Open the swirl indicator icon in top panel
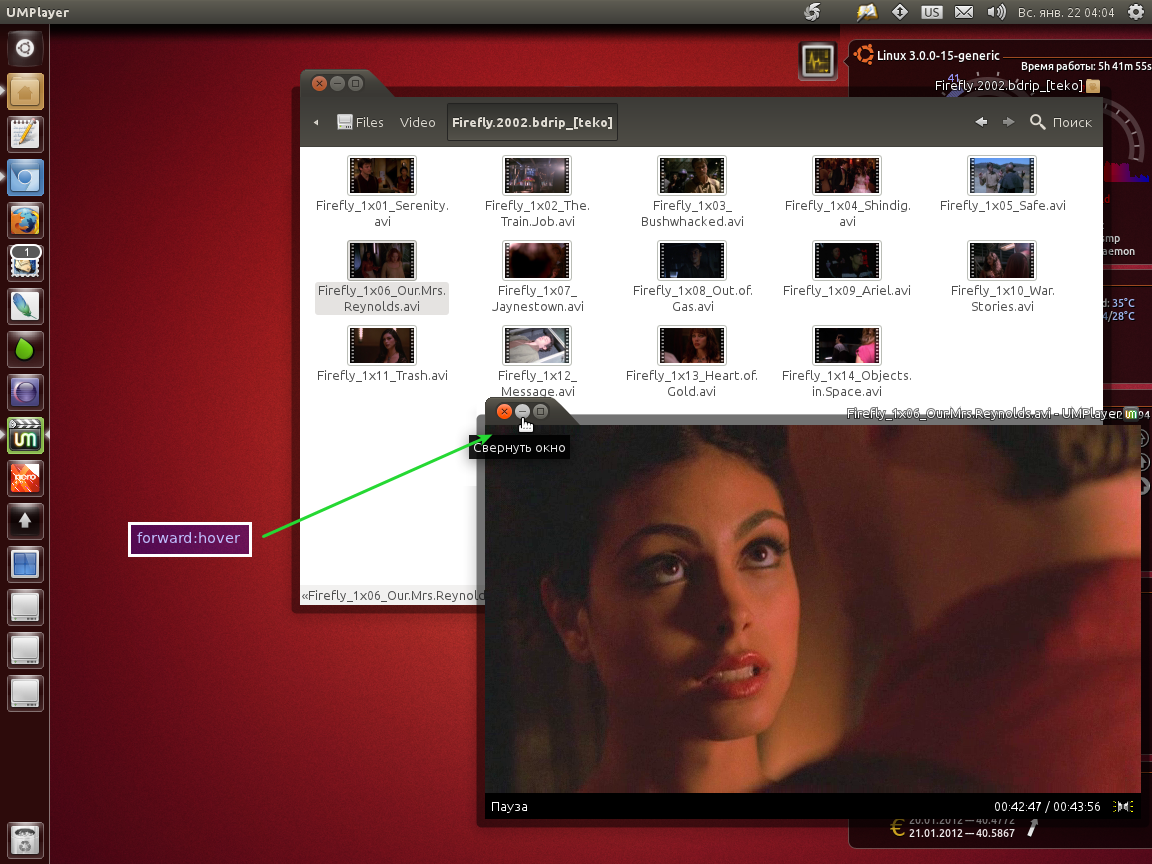This screenshot has width=1152, height=864. pos(812,12)
